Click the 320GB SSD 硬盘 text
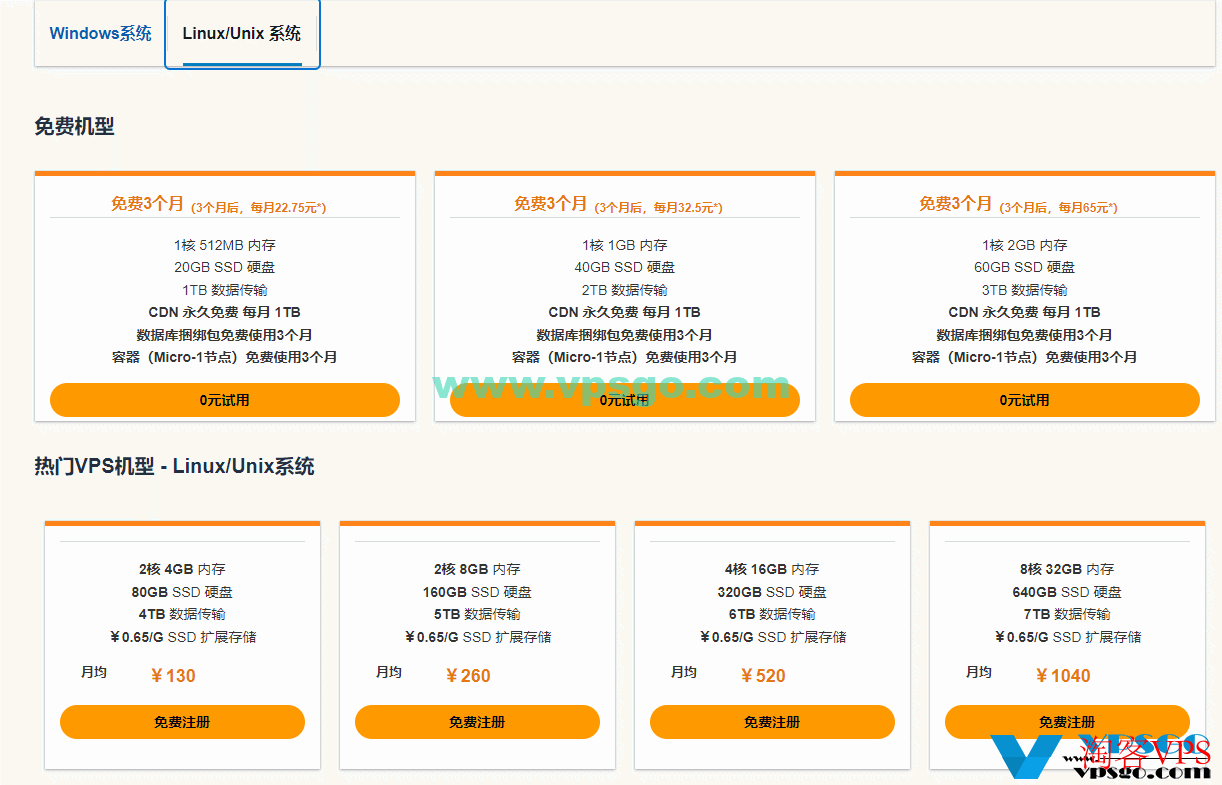This screenshot has width=1222, height=785. point(772,592)
